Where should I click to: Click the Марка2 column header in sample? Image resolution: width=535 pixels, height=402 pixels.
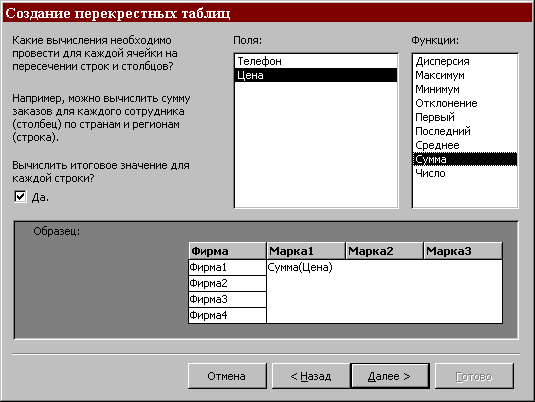click(x=384, y=251)
